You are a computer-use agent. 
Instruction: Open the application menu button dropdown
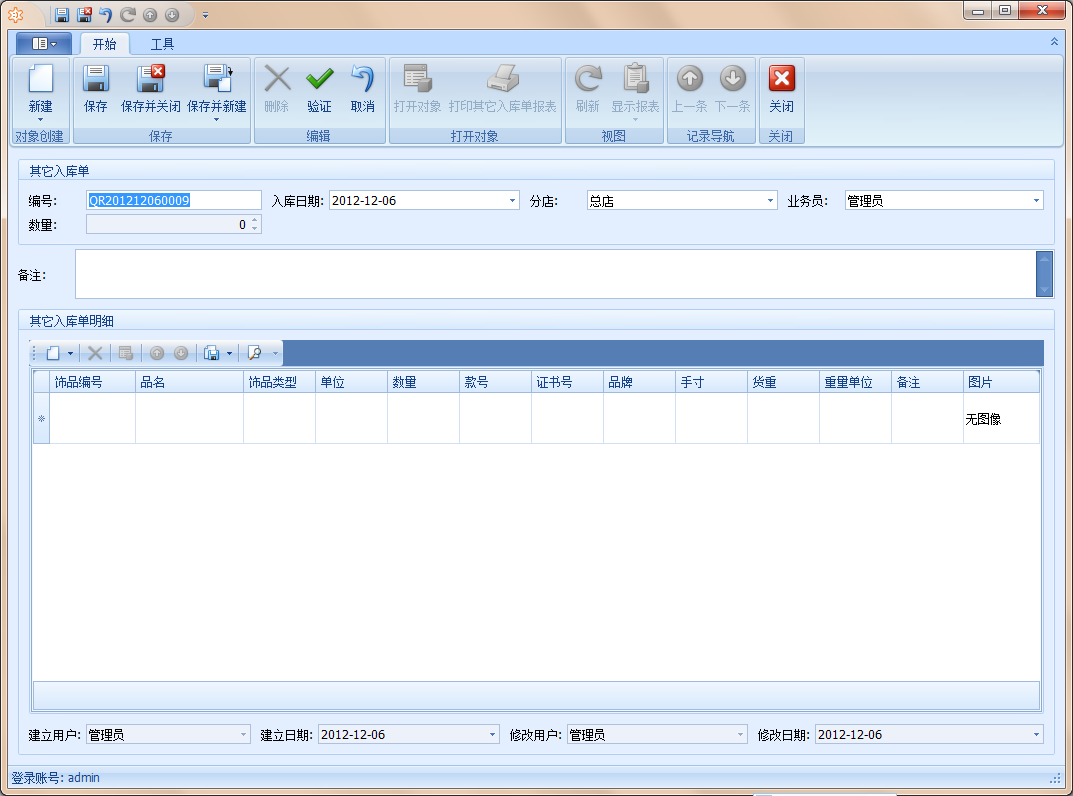pyautogui.click(x=44, y=44)
